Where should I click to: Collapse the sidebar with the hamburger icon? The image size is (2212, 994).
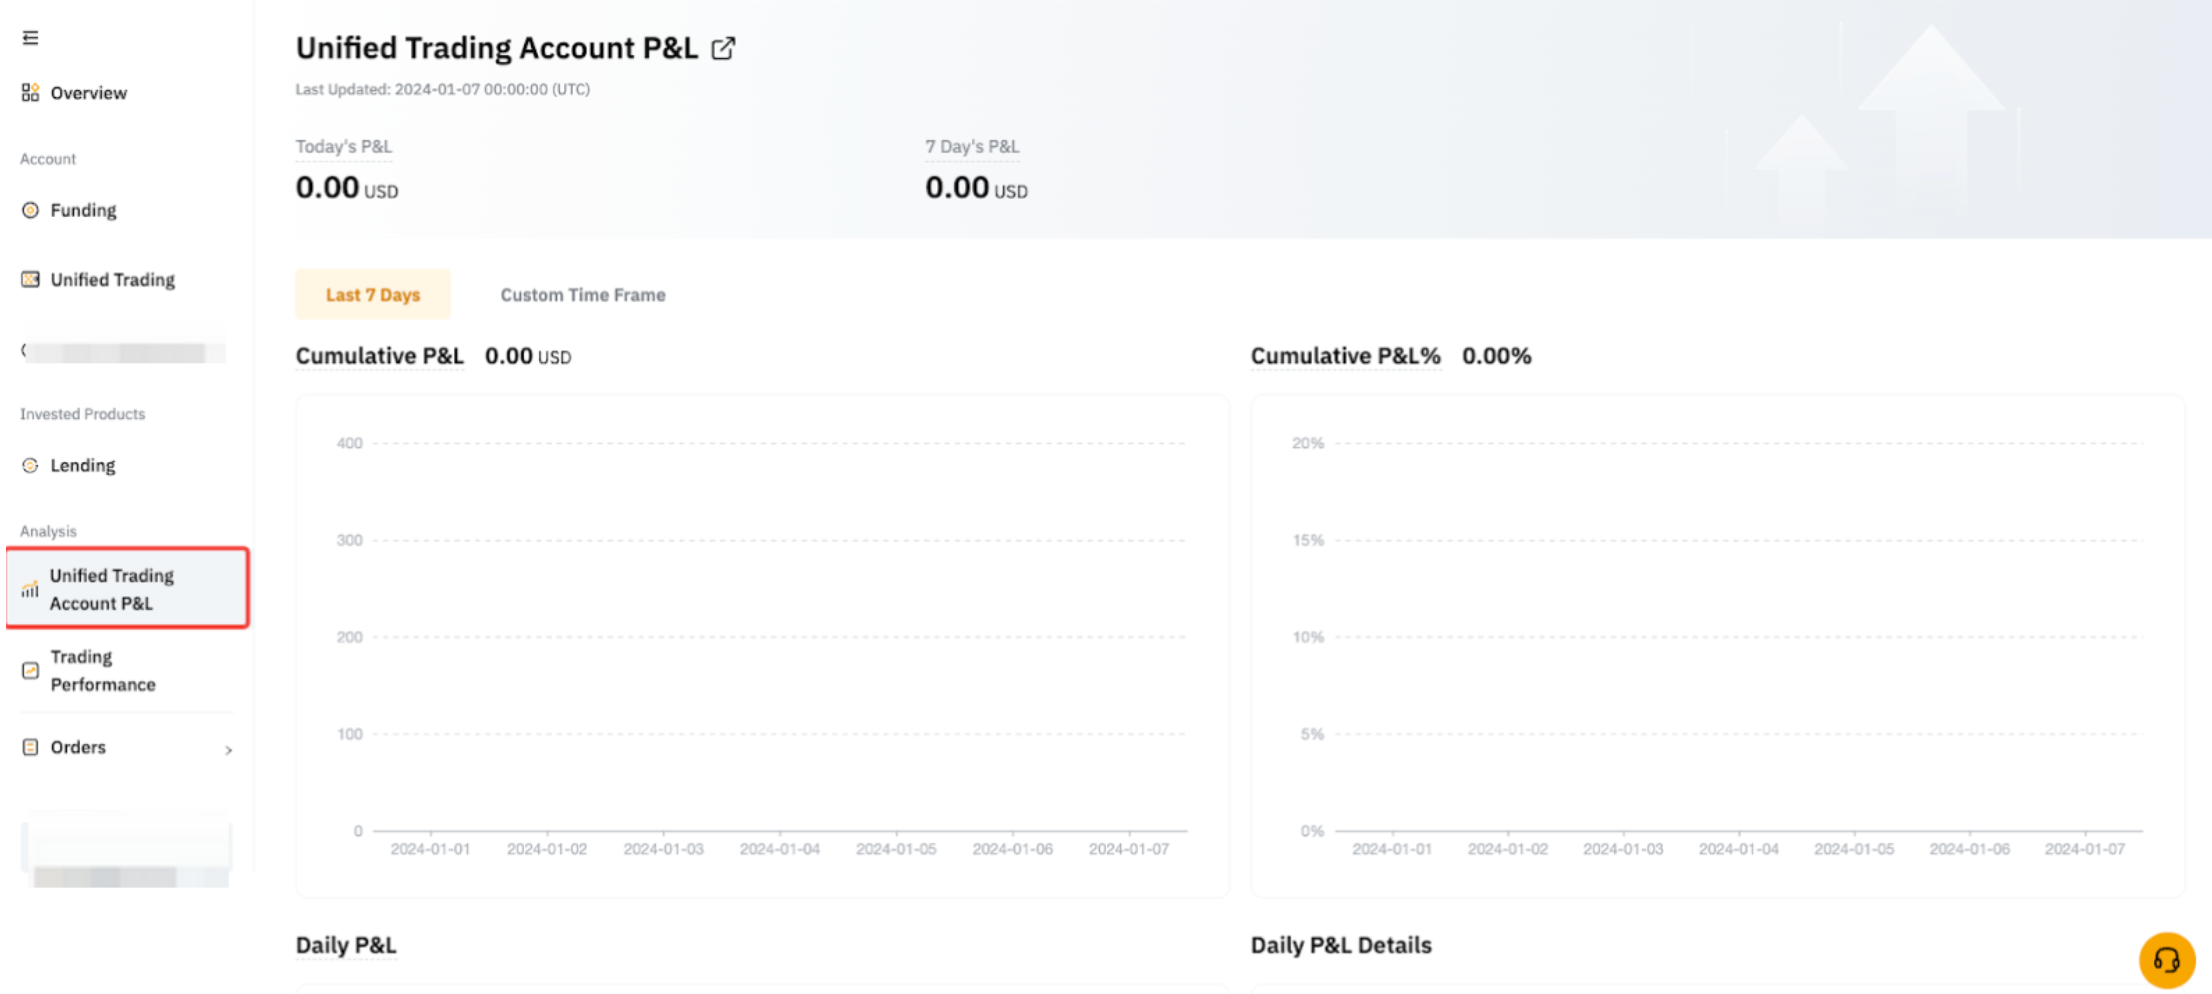pos(30,38)
